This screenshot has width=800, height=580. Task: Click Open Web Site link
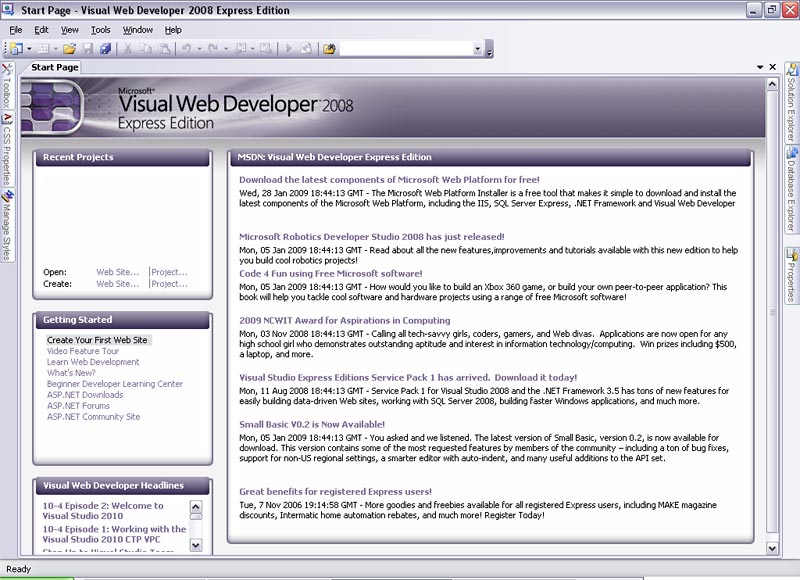coord(117,272)
